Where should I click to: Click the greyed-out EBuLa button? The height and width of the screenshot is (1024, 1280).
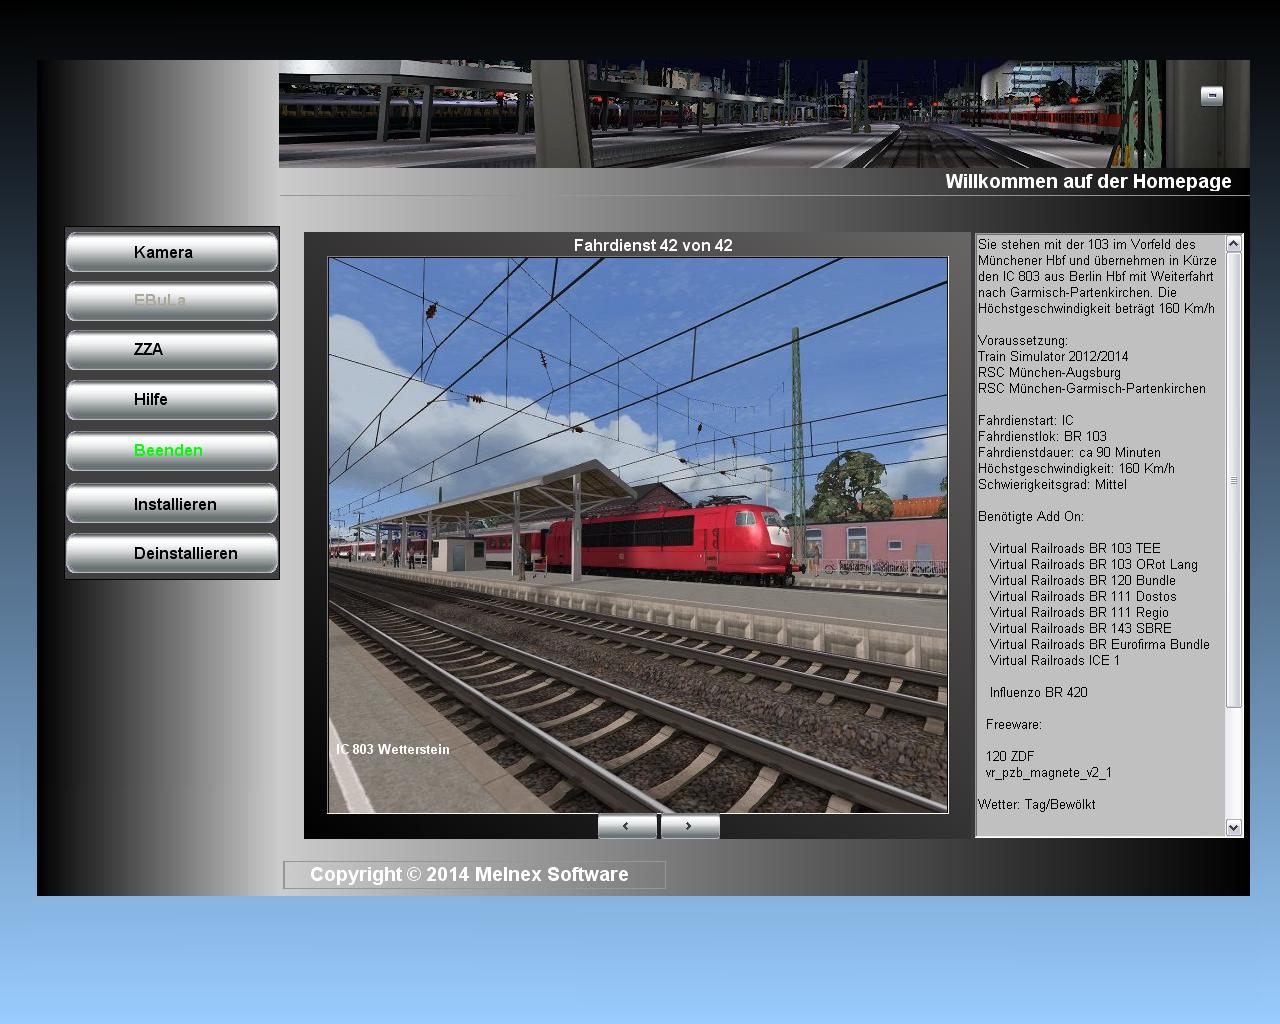(172, 301)
